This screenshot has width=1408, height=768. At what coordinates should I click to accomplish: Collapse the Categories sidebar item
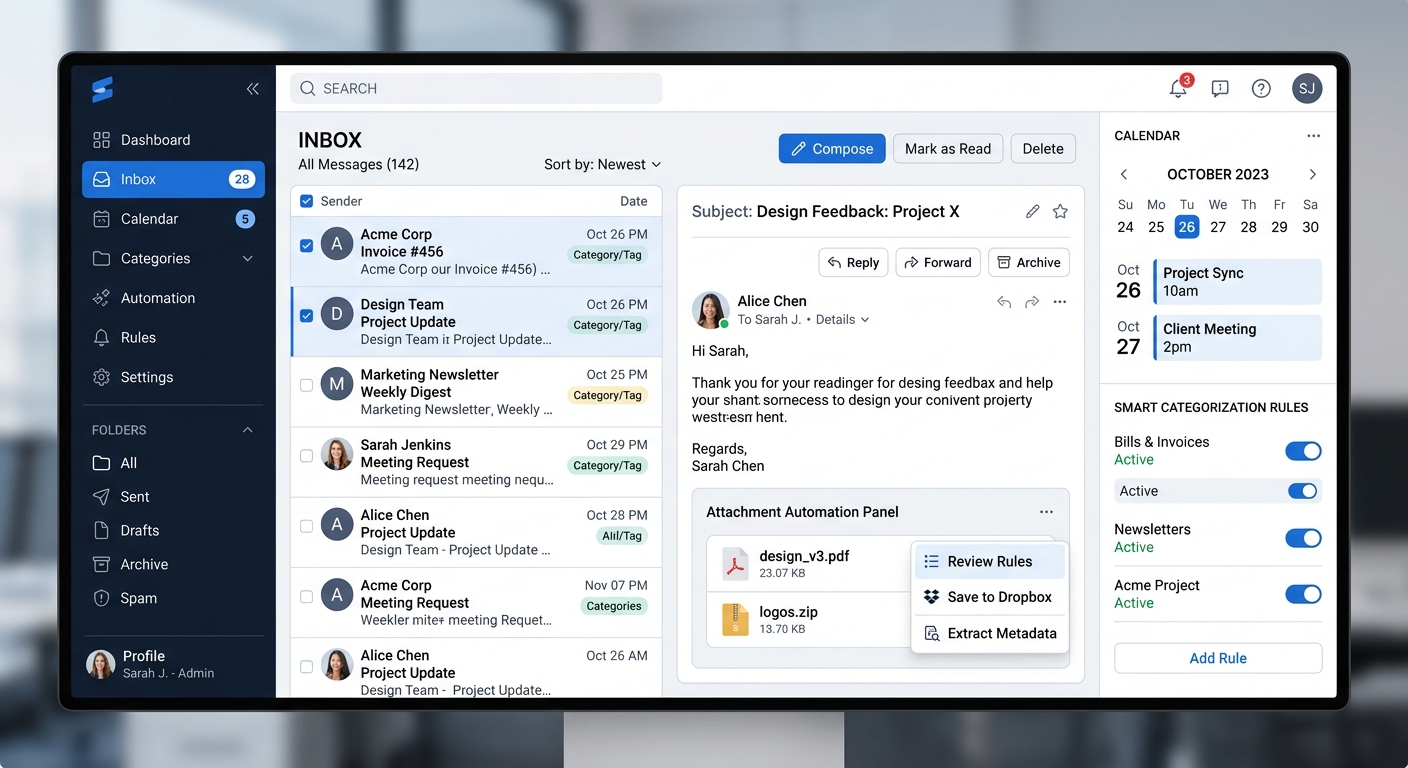pyautogui.click(x=245, y=258)
